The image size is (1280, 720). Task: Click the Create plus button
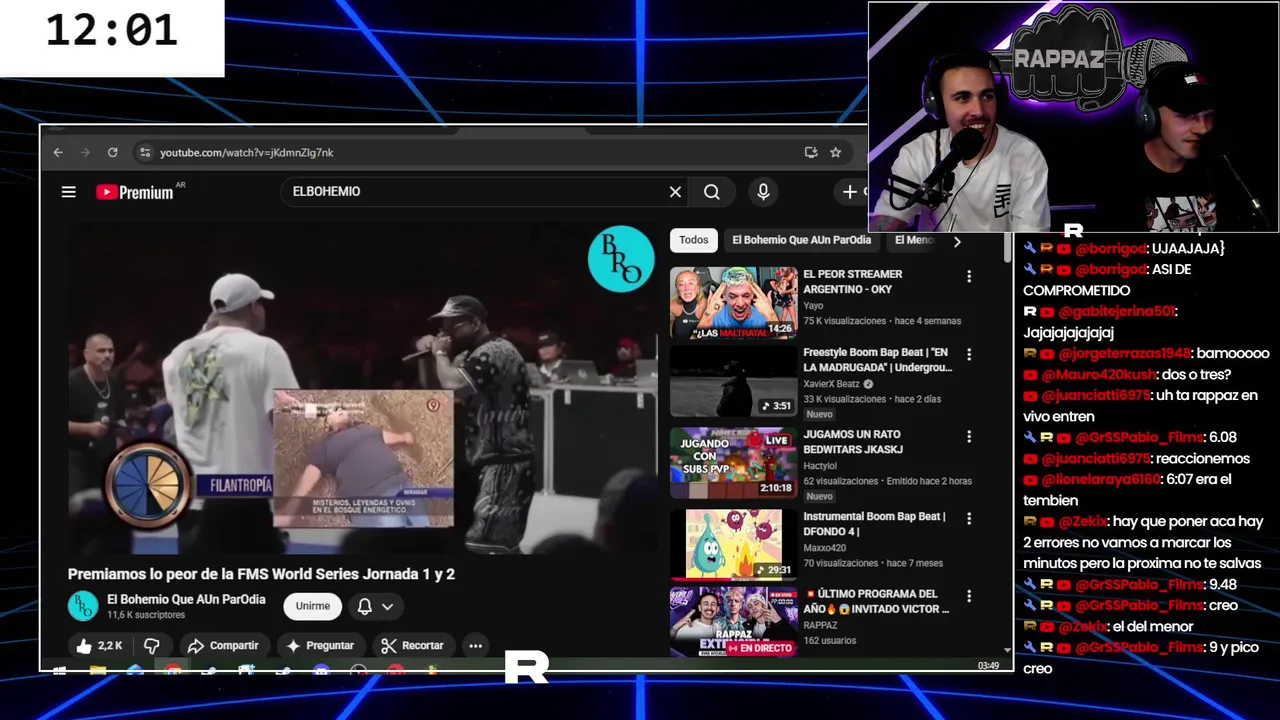(851, 192)
